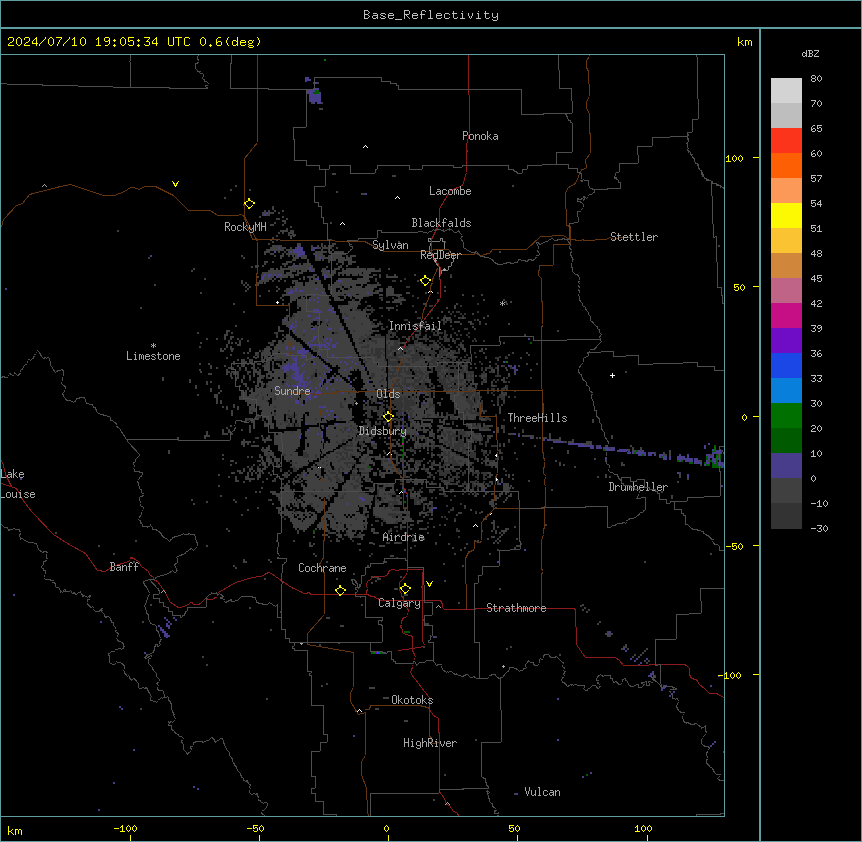Select the Banff label
The width and height of the screenshot is (862, 842).
(124, 567)
